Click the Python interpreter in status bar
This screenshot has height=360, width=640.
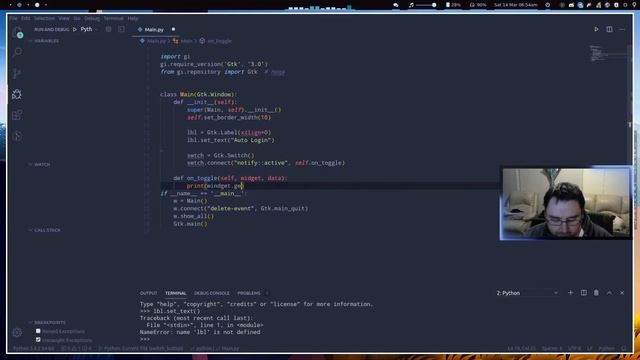point(33,348)
